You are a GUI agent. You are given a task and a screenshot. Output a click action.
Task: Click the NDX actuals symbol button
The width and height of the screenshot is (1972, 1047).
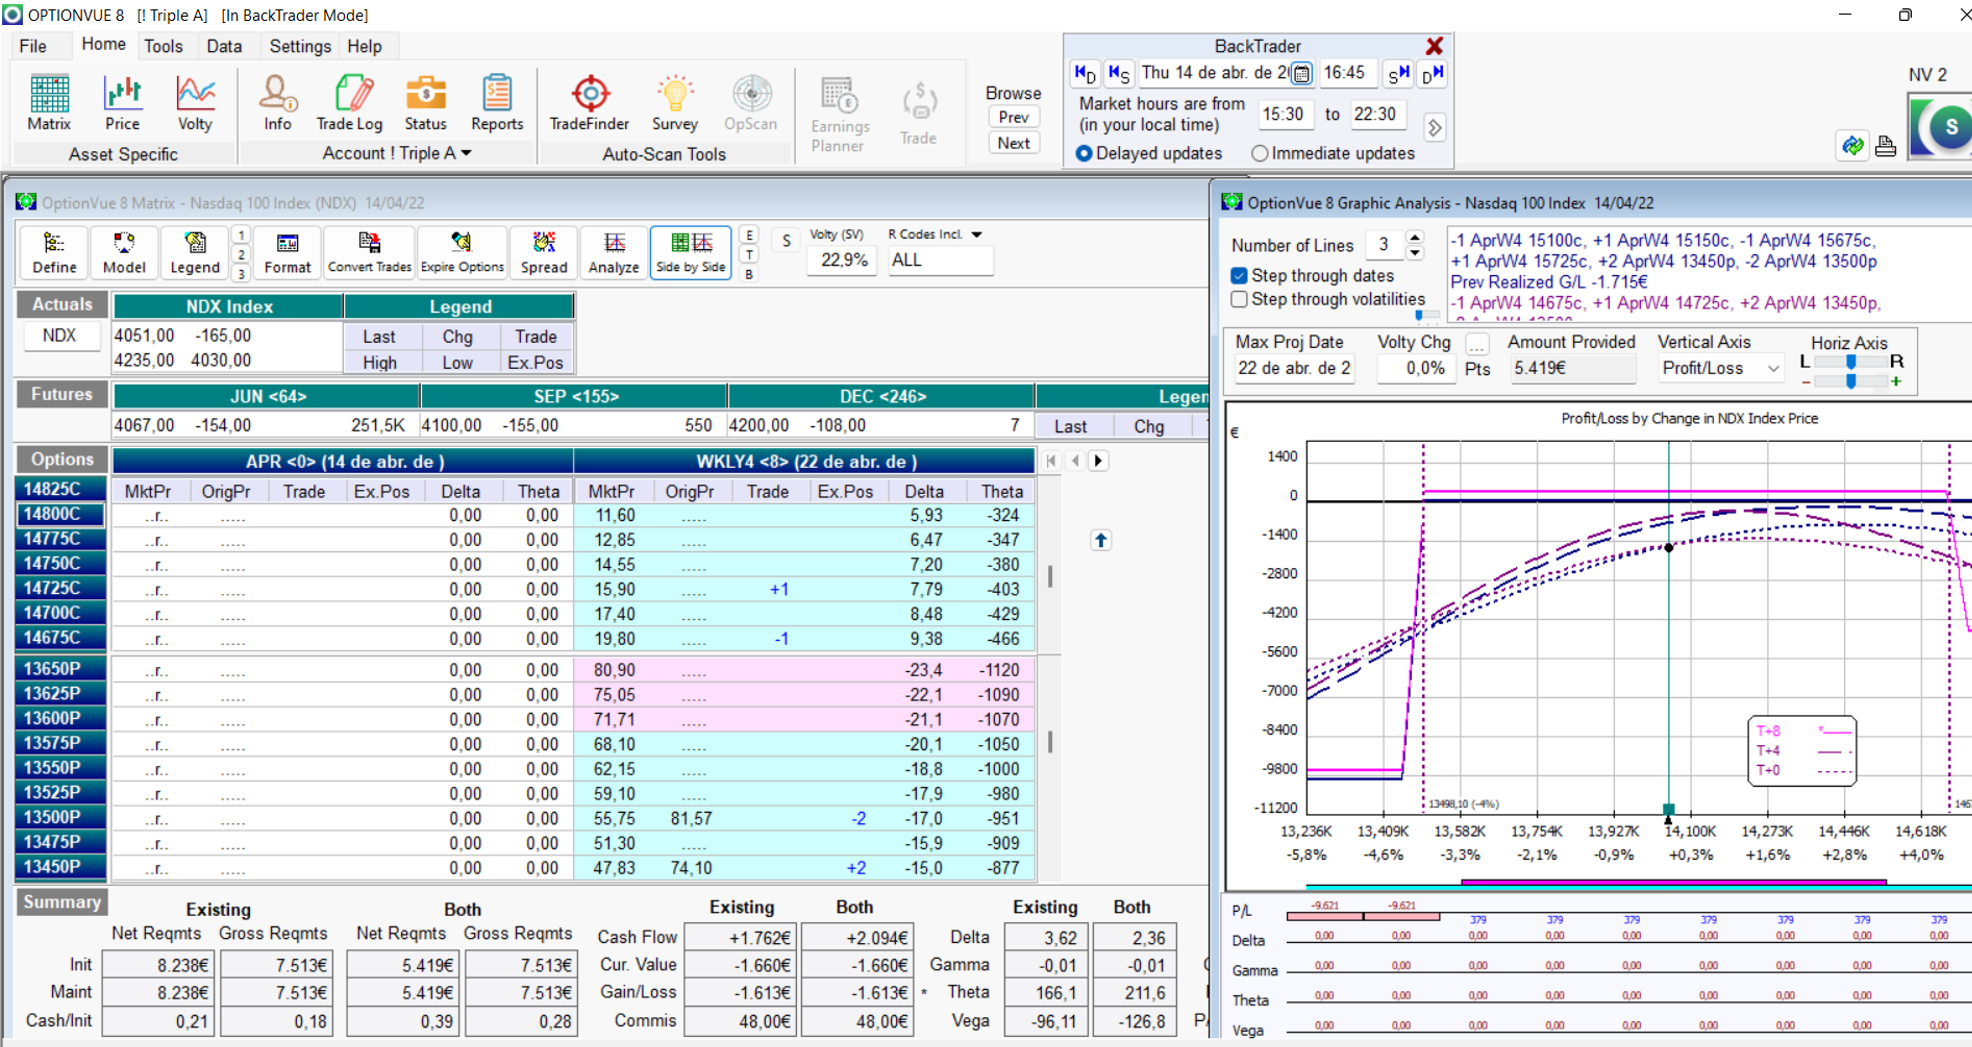[59, 335]
